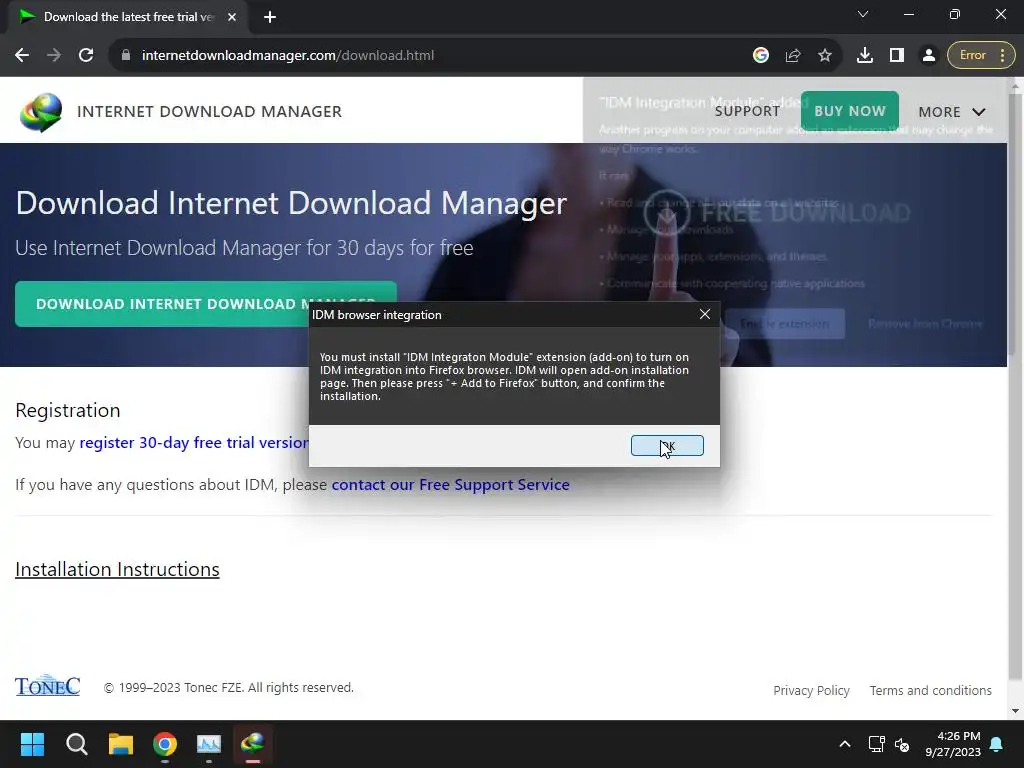Click the padlock site info icon
This screenshot has height=768, width=1024.
click(126, 56)
